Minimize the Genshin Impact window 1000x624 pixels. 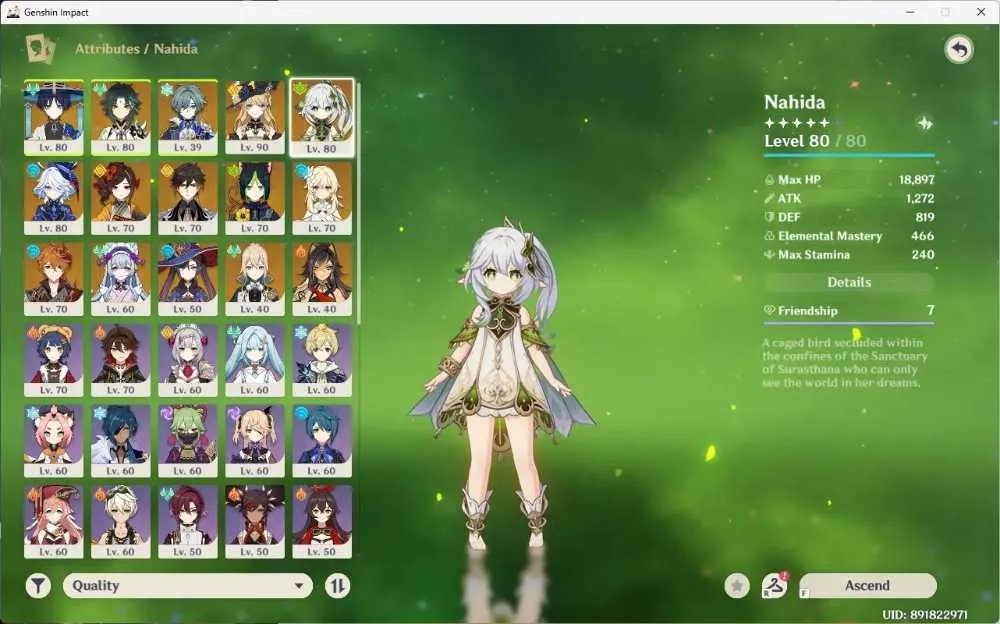coord(911,12)
